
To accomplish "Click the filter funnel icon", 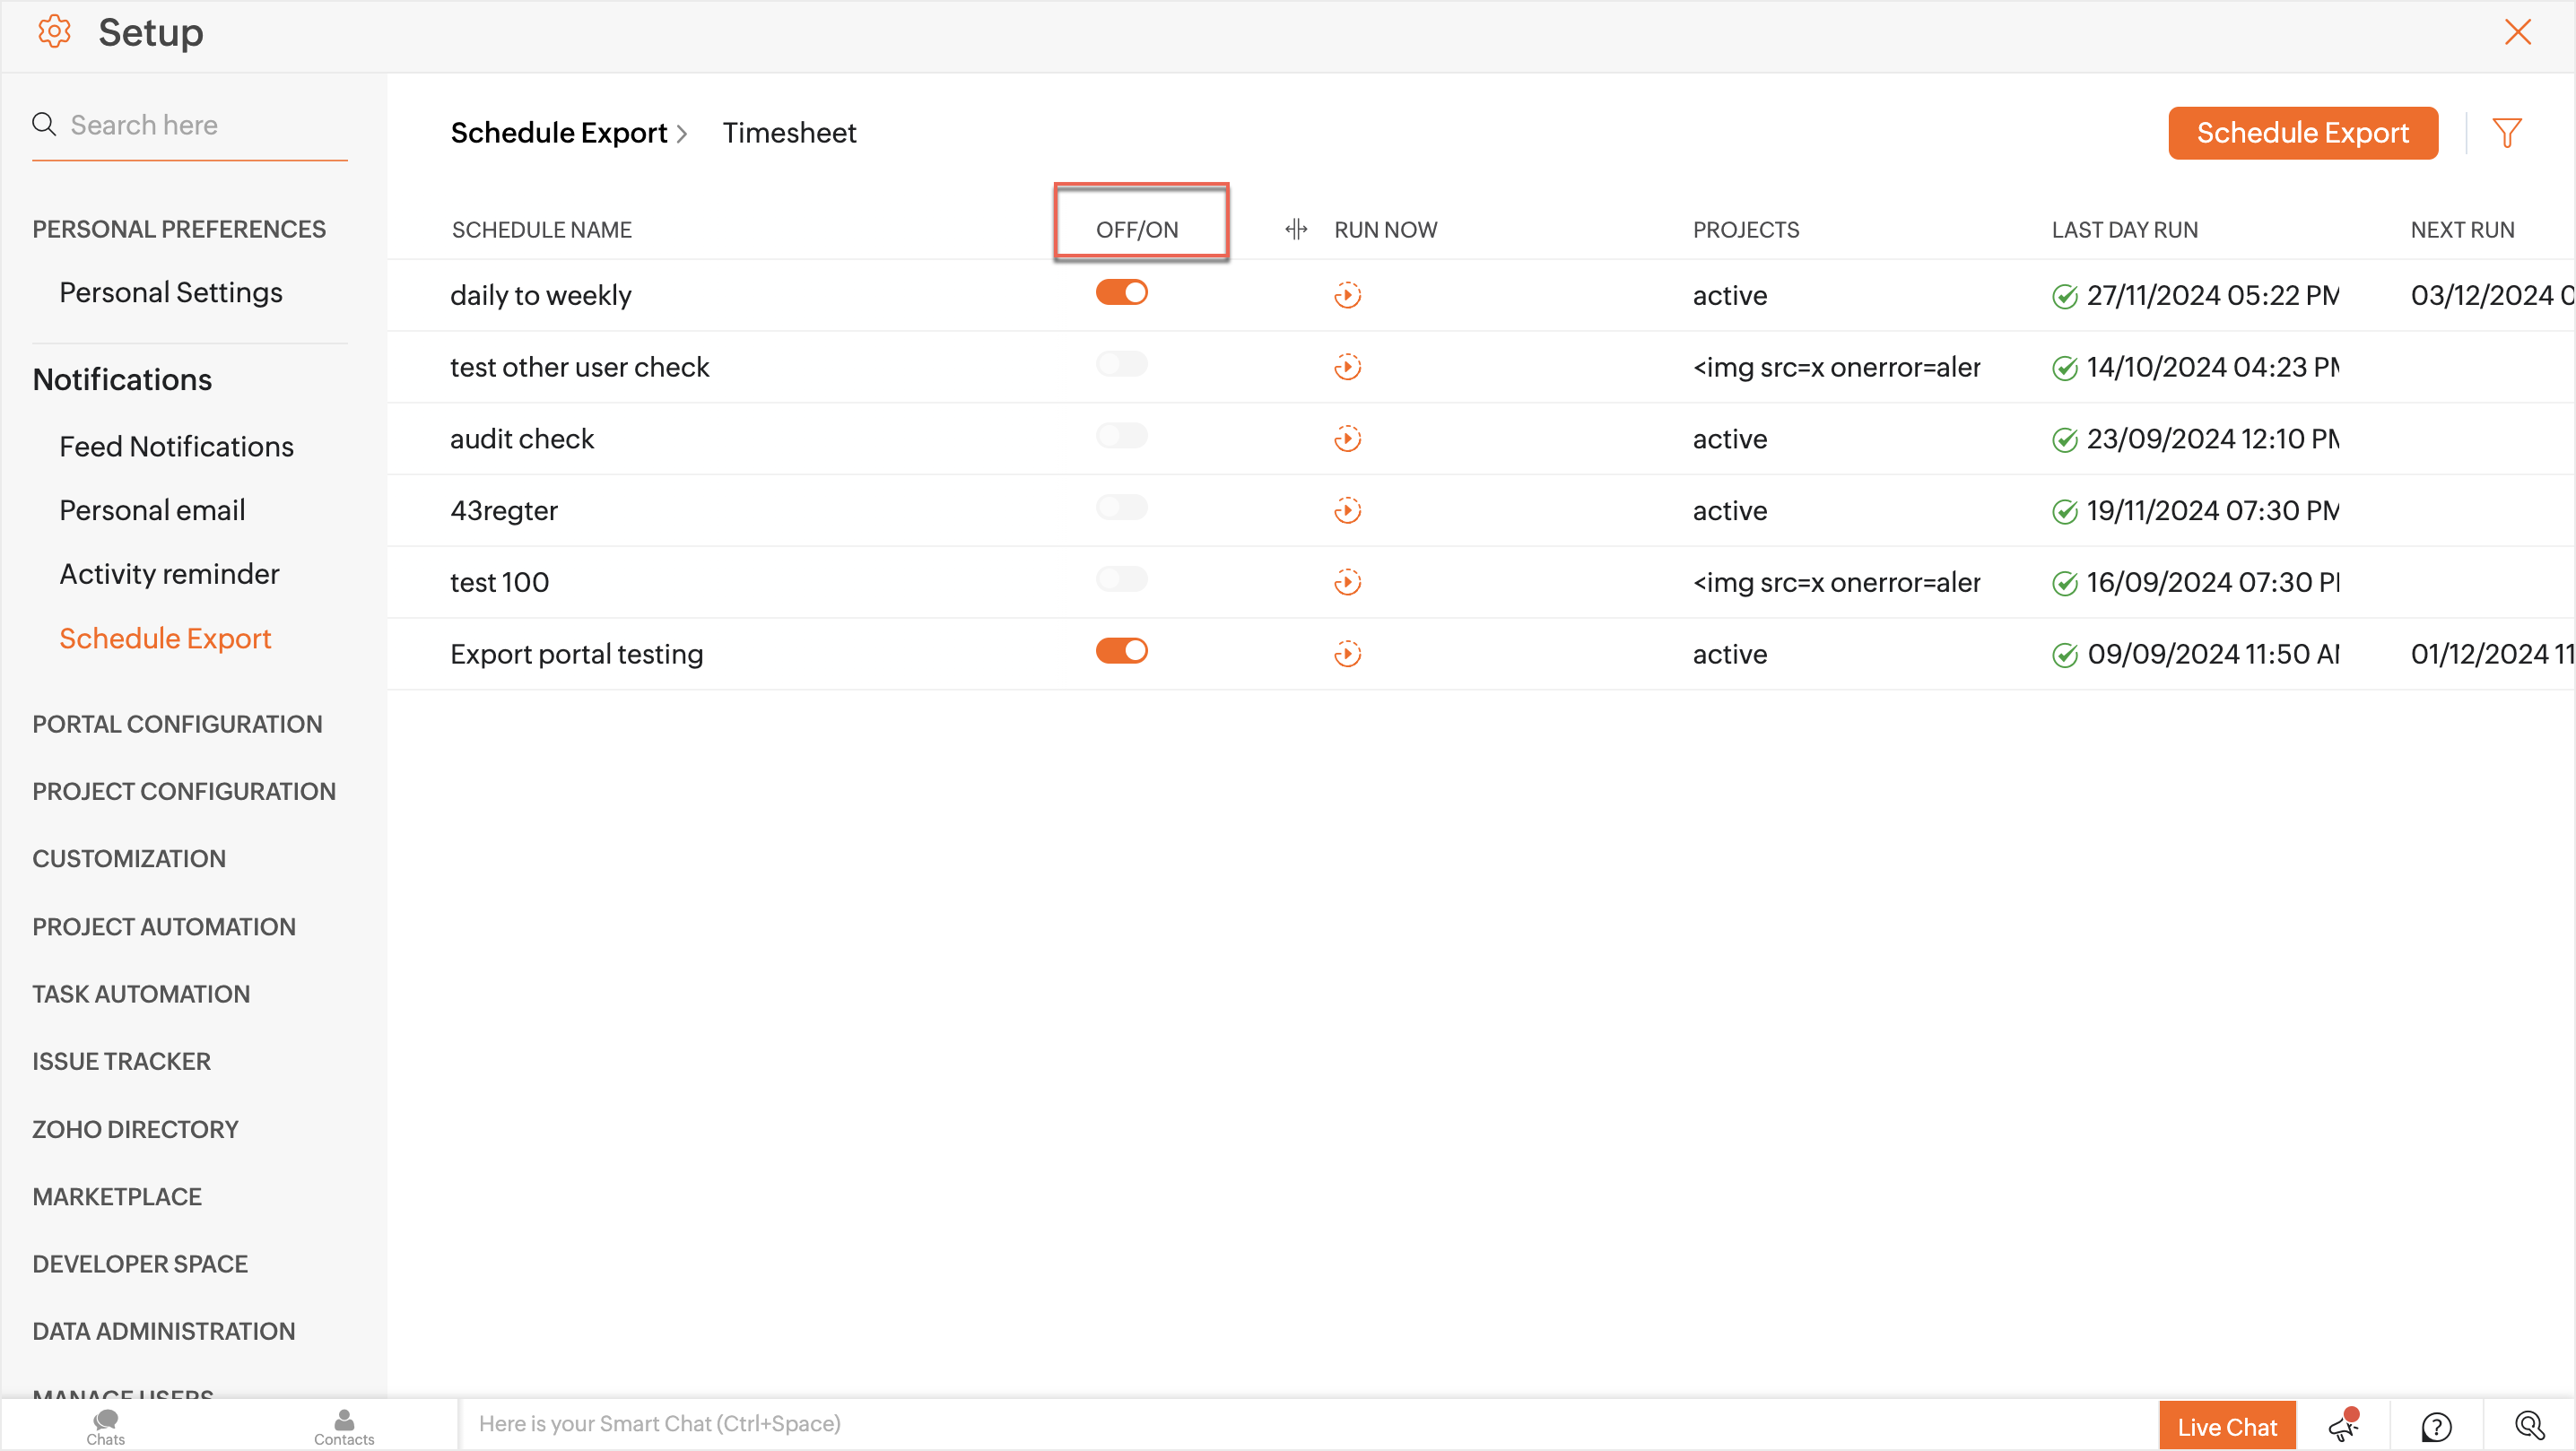I will tap(2506, 133).
